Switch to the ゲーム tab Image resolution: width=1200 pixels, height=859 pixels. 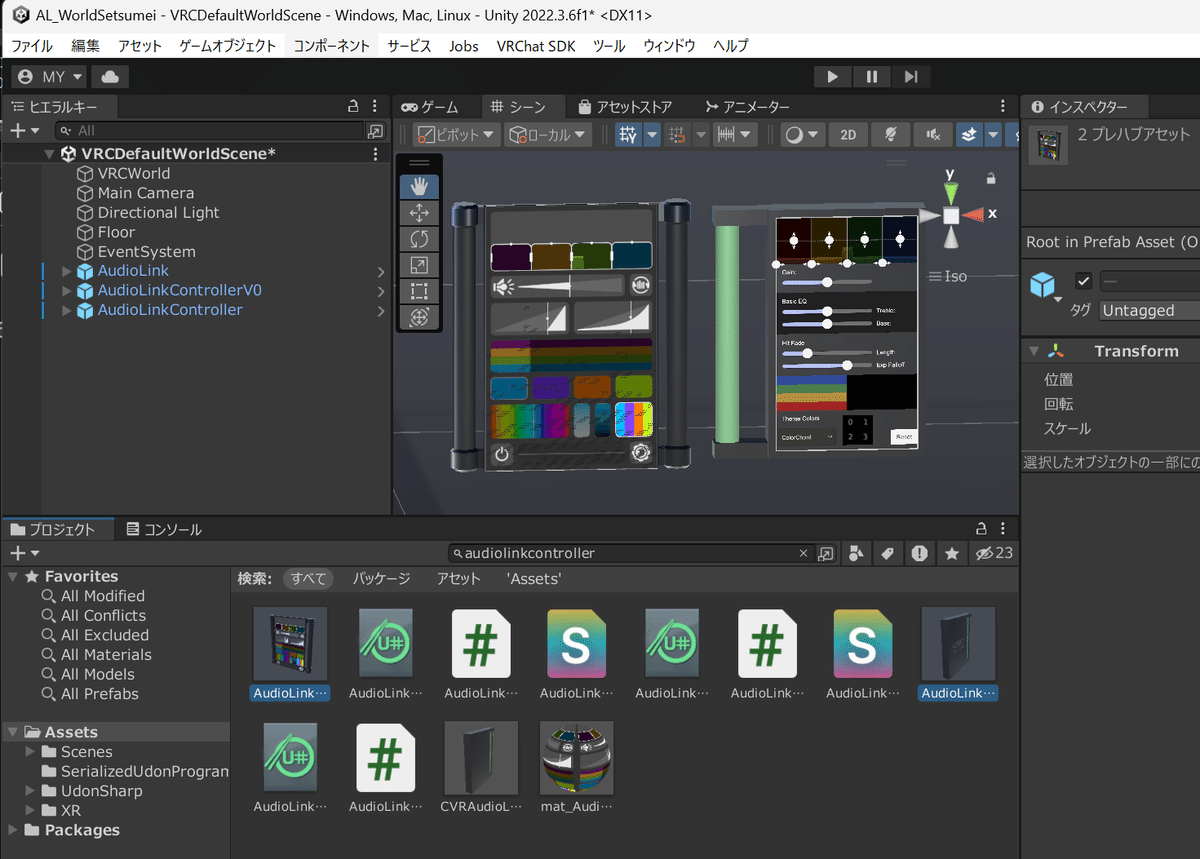[x=429, y=107]
